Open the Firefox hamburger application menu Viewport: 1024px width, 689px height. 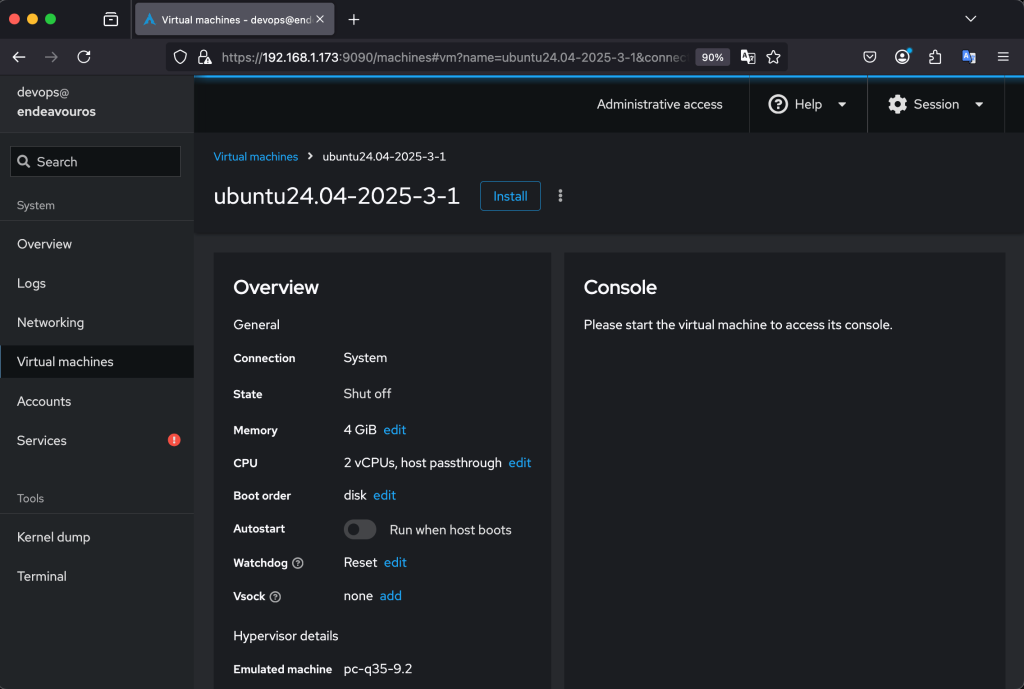click(x=1002, y=57)
